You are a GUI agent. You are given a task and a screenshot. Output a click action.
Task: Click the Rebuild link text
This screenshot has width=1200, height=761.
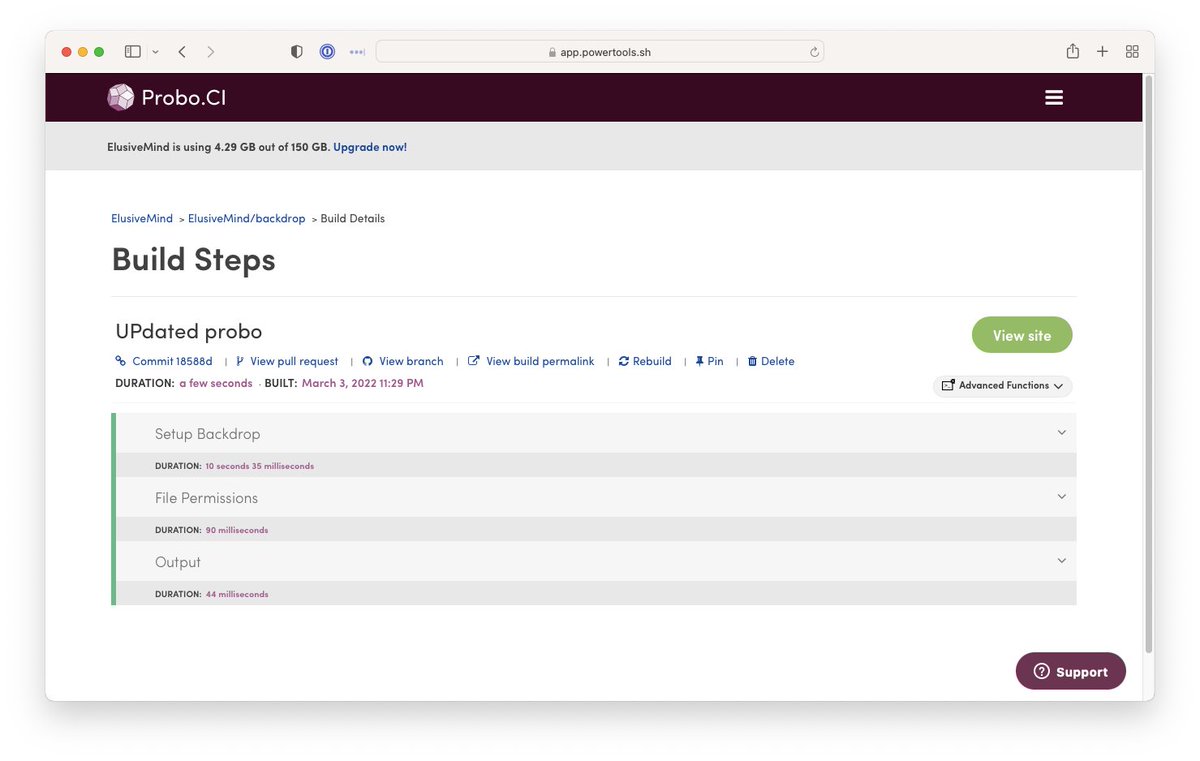pos(652,361)
